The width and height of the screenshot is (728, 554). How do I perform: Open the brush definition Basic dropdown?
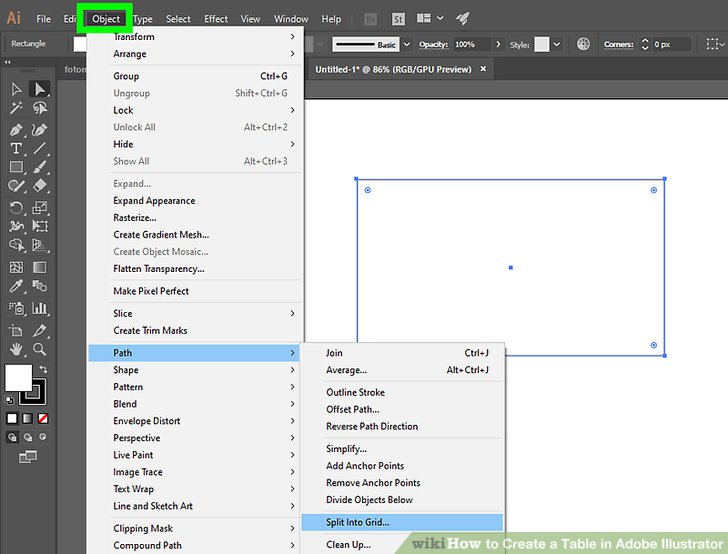[407, 45]
